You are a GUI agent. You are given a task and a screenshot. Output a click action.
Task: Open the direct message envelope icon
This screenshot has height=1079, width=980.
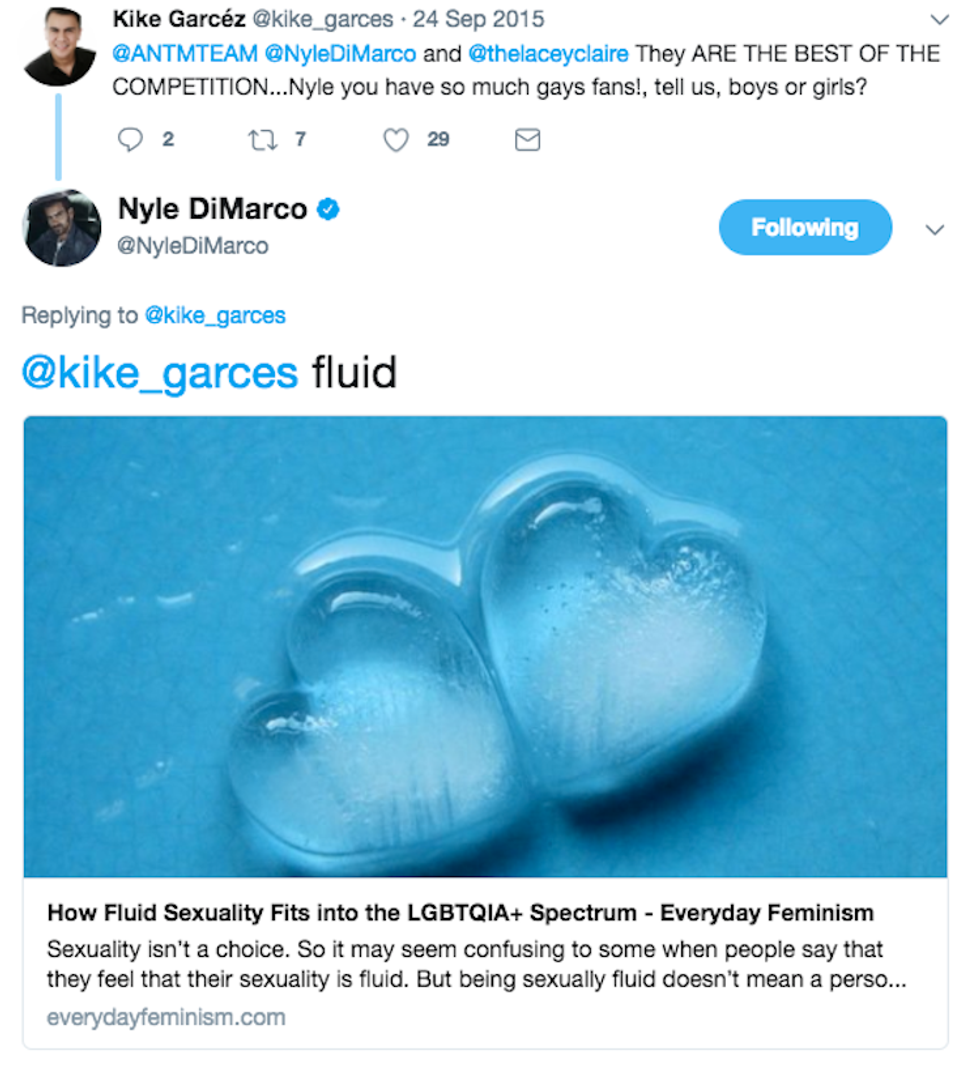click(527, 140)
